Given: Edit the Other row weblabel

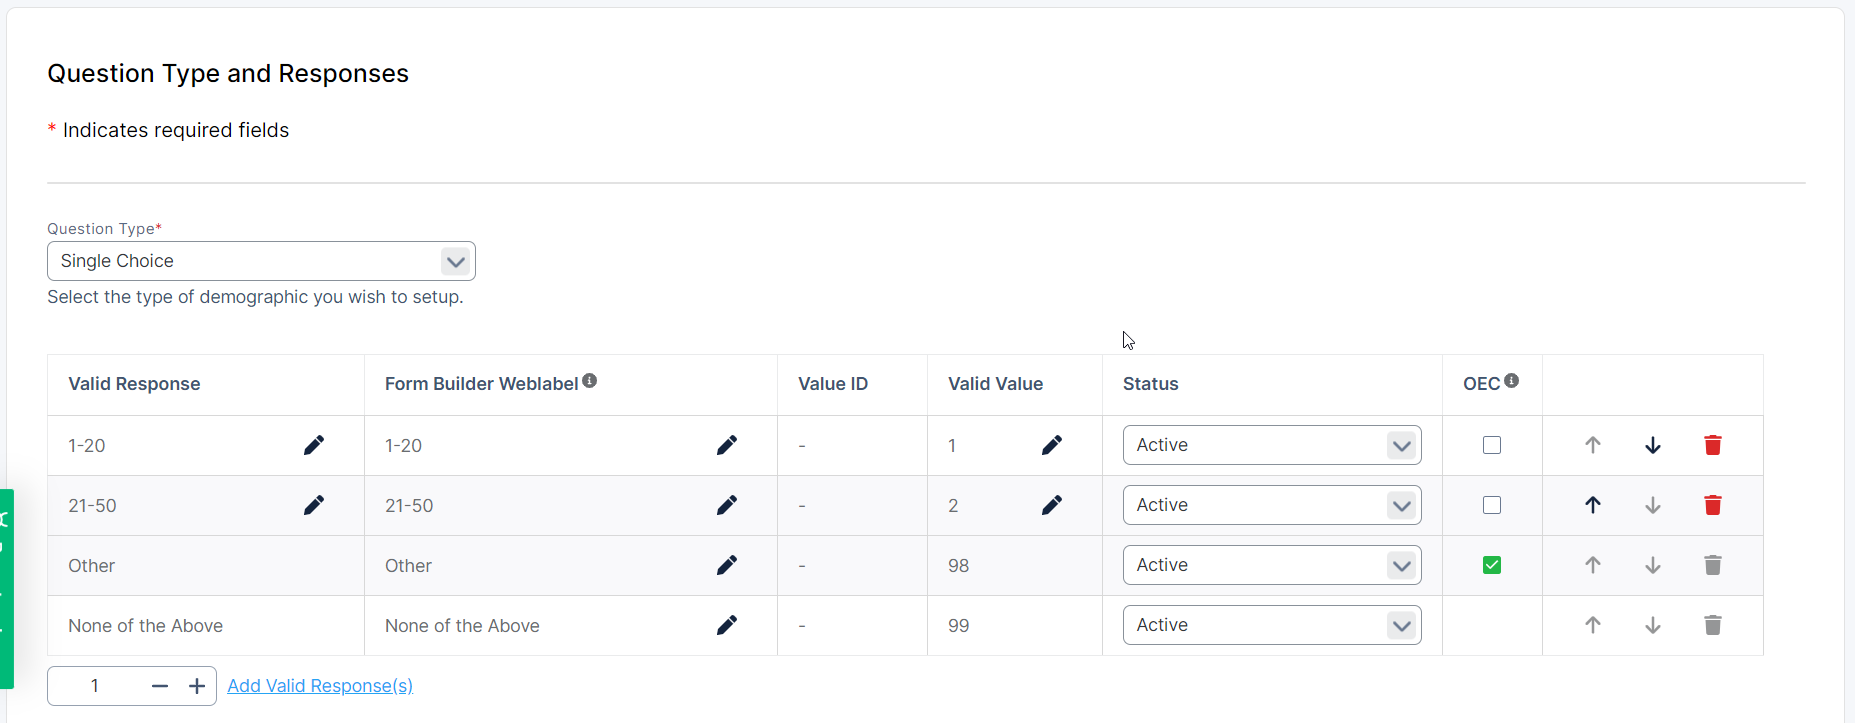Looking at the screenshot, I should click(727, 565).
